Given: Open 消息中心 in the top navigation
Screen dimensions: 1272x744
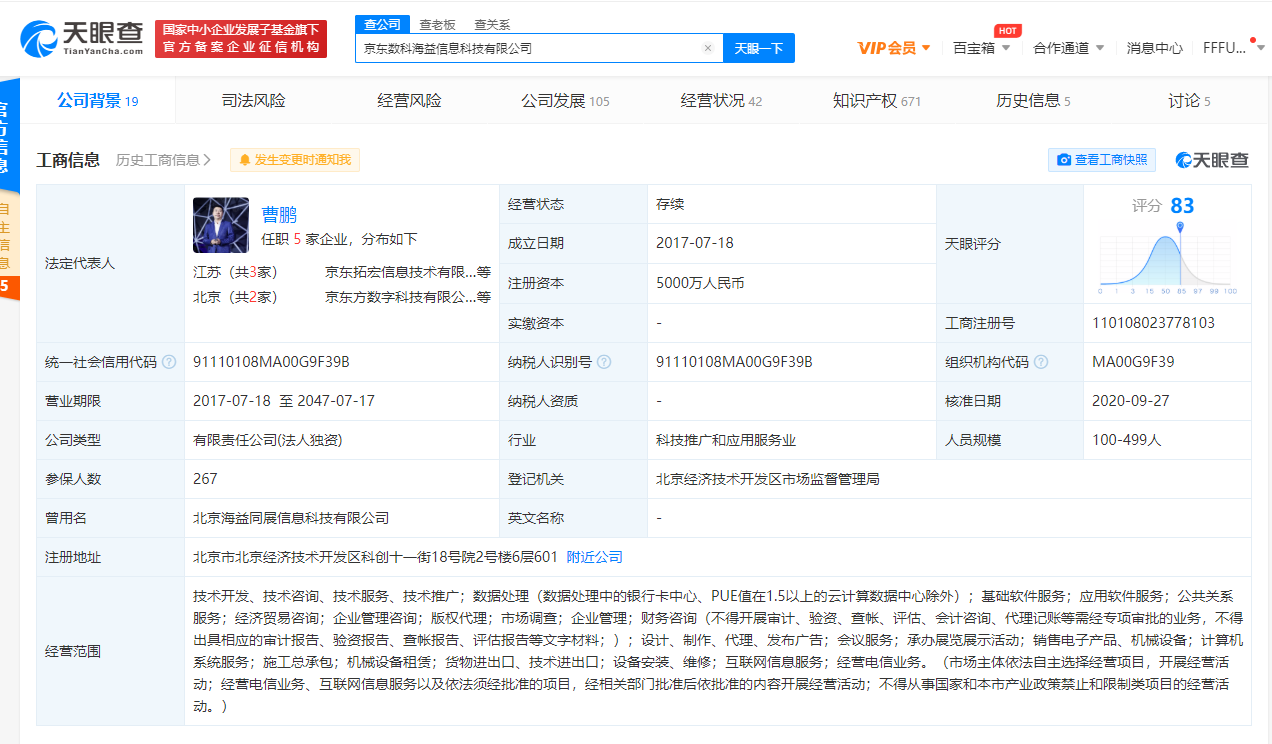Looking at the screenshot, I should coord(1154,48).
